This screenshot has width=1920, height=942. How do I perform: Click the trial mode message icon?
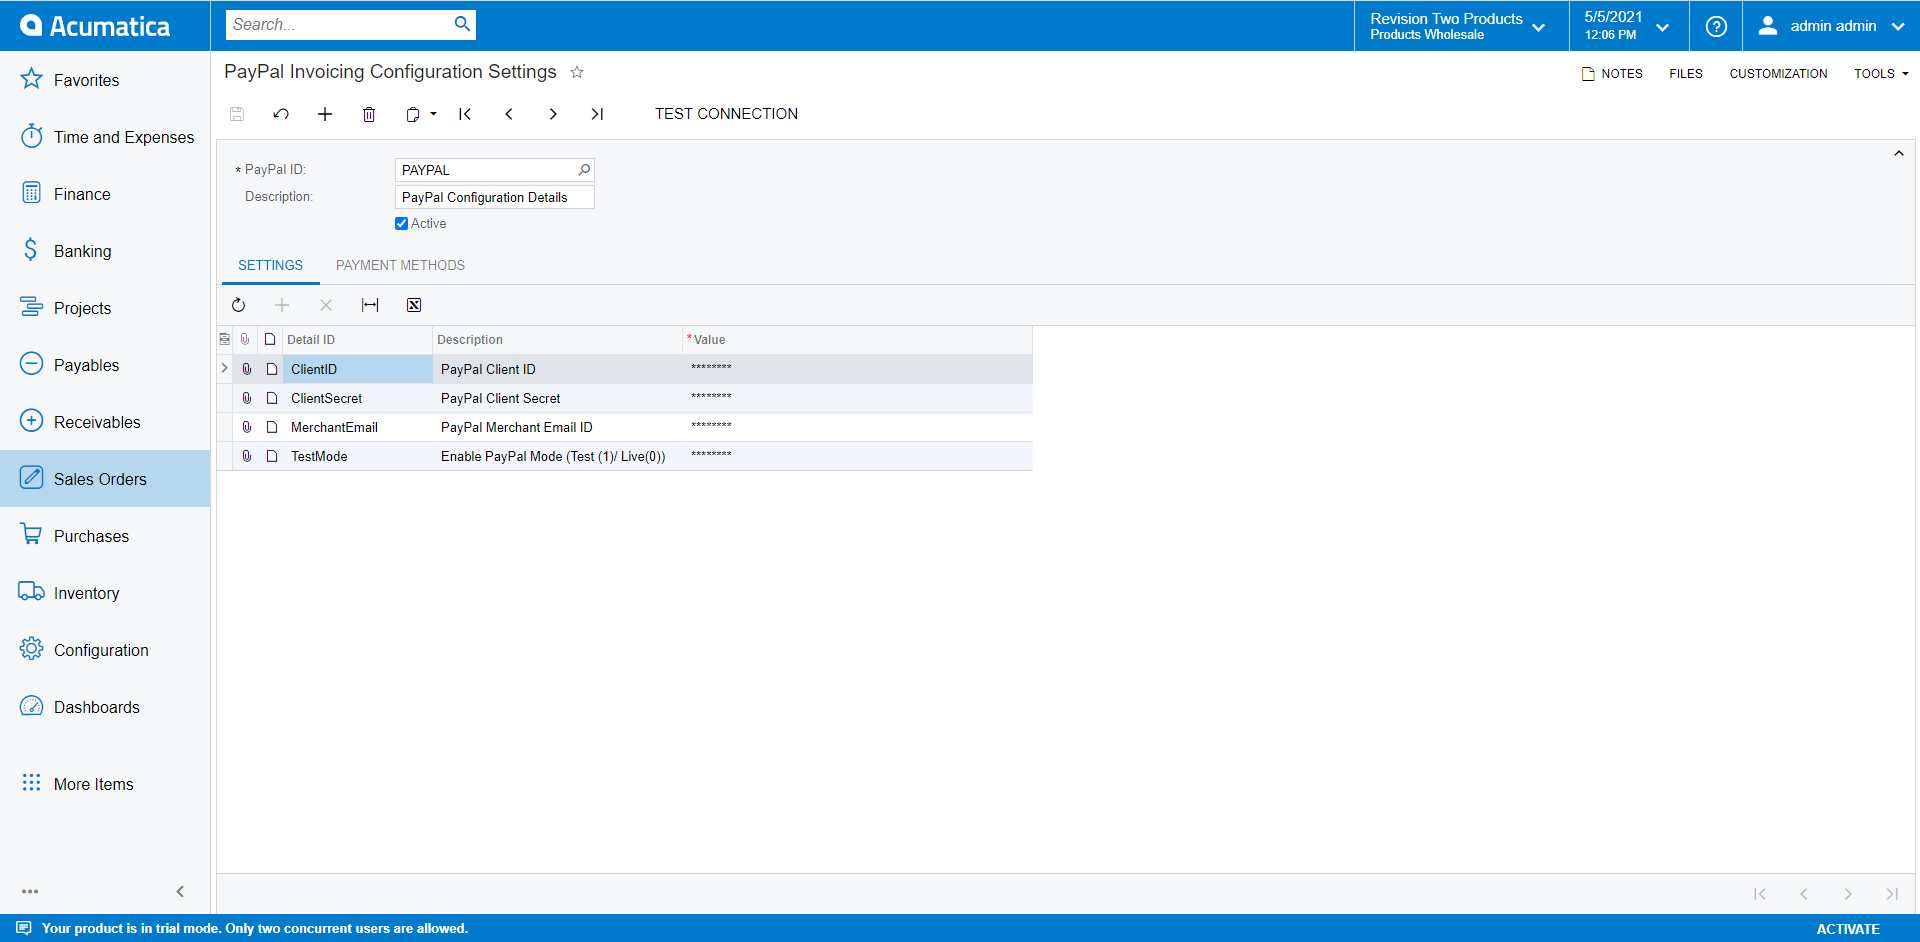(x=24, y=928)
